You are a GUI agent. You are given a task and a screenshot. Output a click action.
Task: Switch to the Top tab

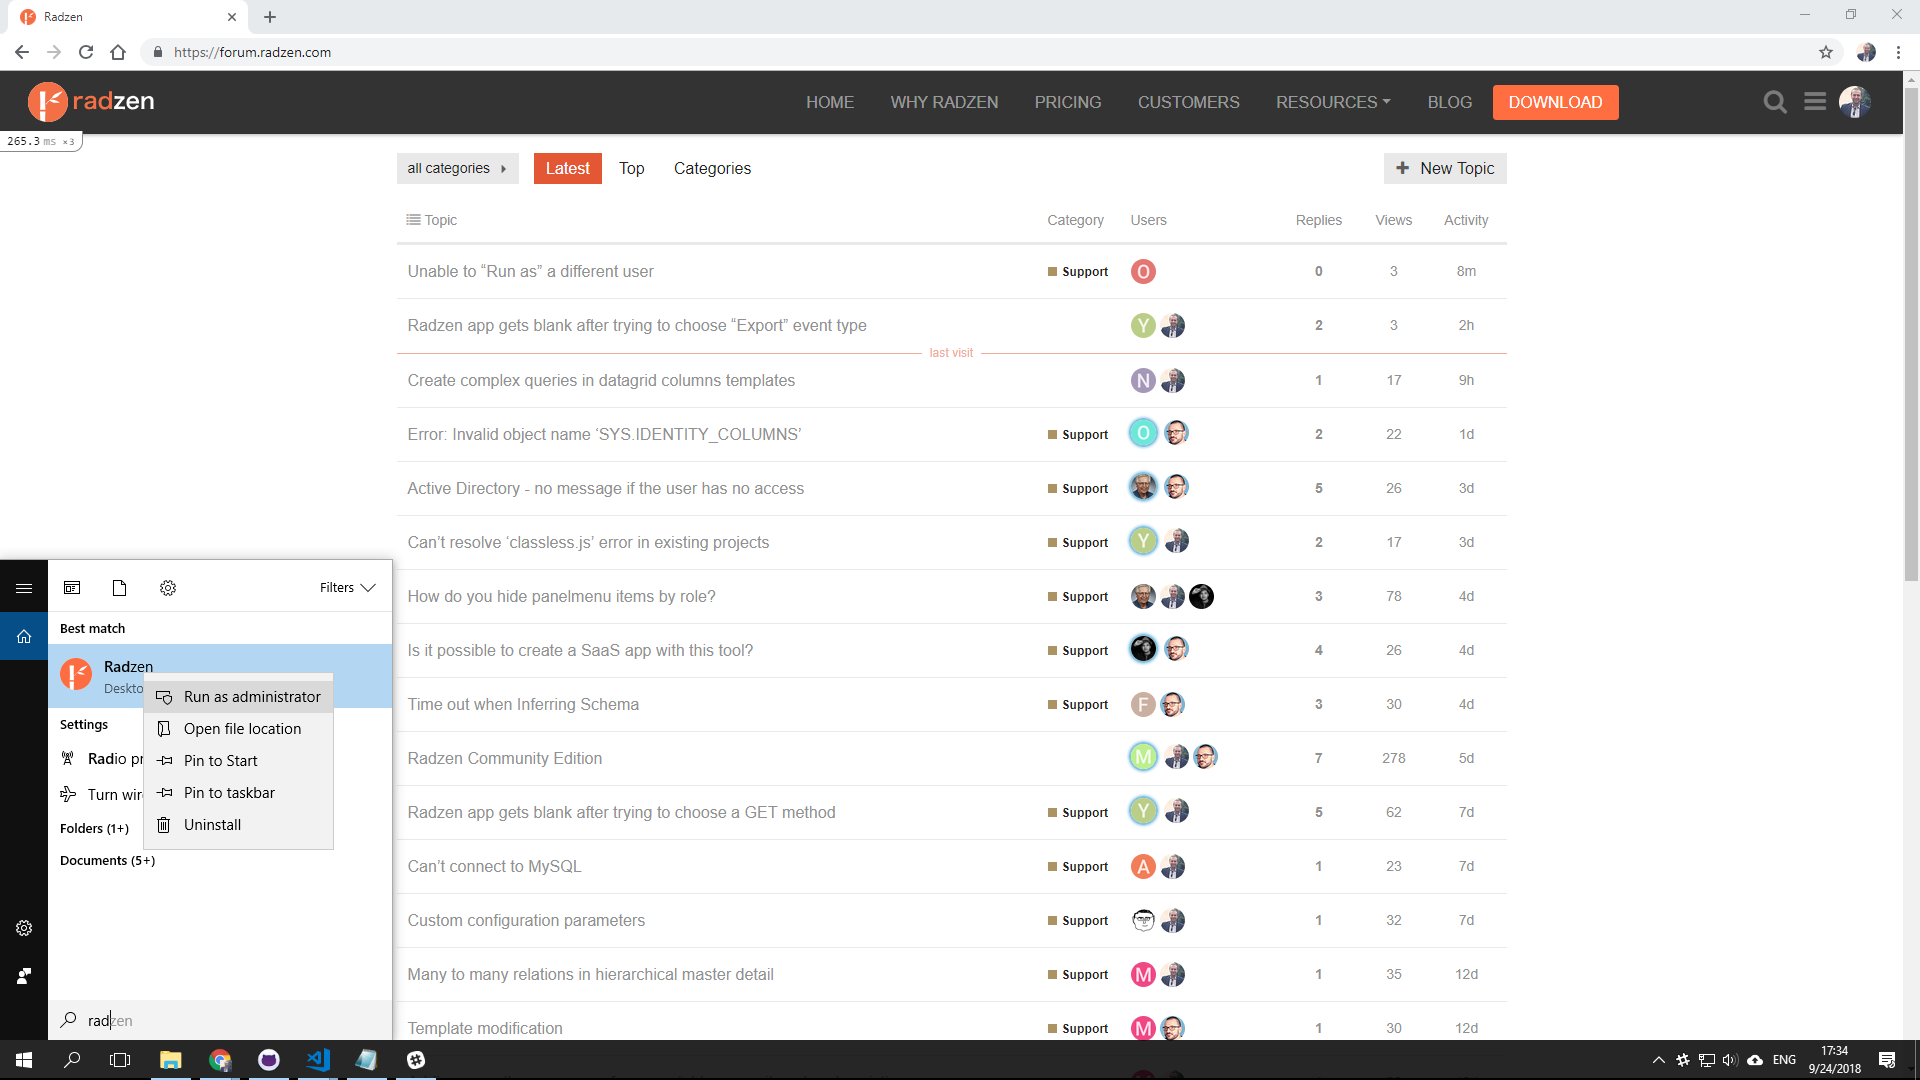coord(631,168)
